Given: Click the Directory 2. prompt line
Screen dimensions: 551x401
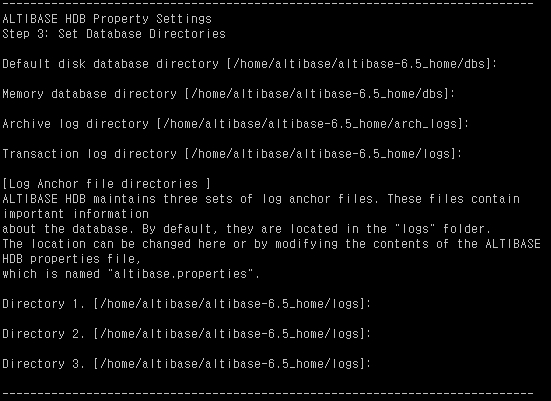Looking at the screenshot, I should click(x=187, y=334).
